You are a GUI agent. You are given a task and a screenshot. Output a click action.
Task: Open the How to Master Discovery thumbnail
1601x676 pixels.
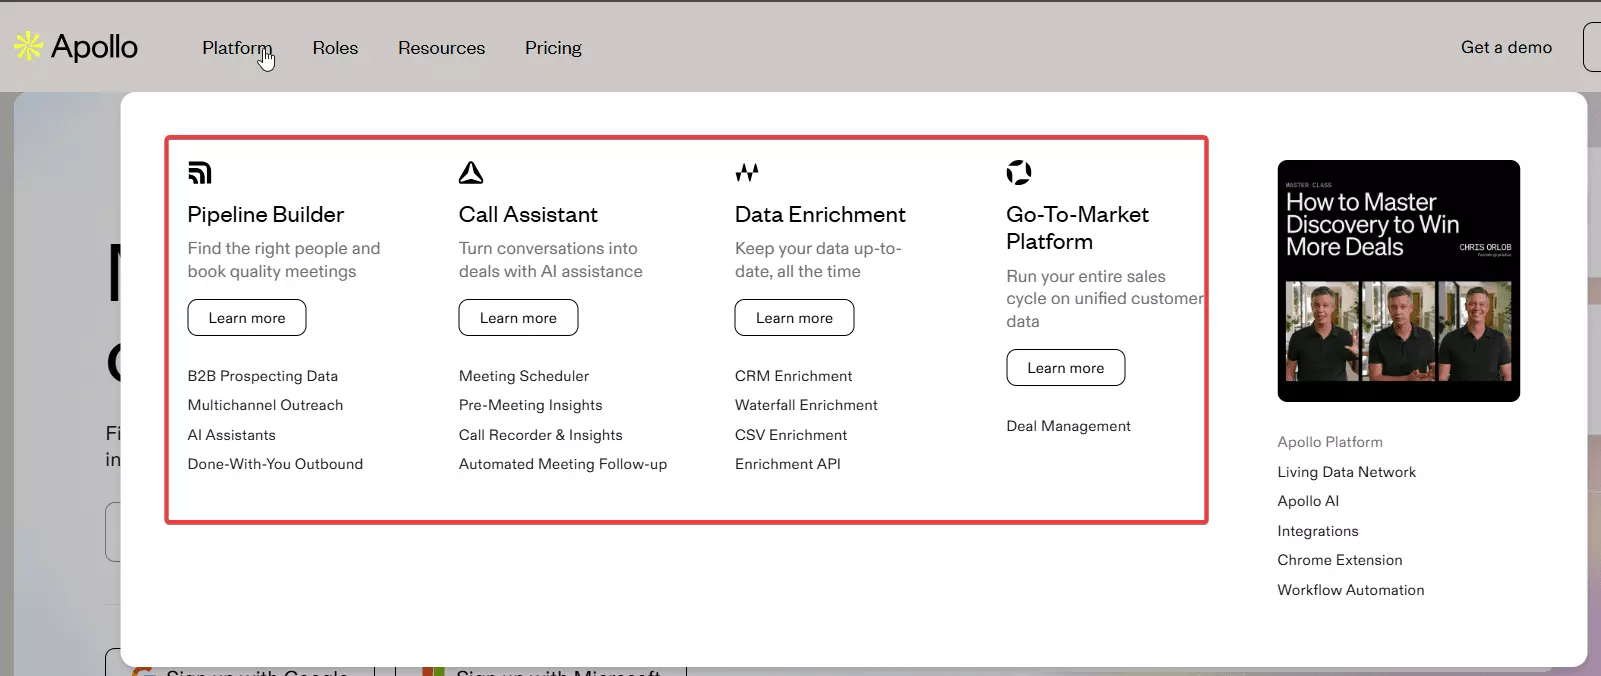(x=1398, y=281)
